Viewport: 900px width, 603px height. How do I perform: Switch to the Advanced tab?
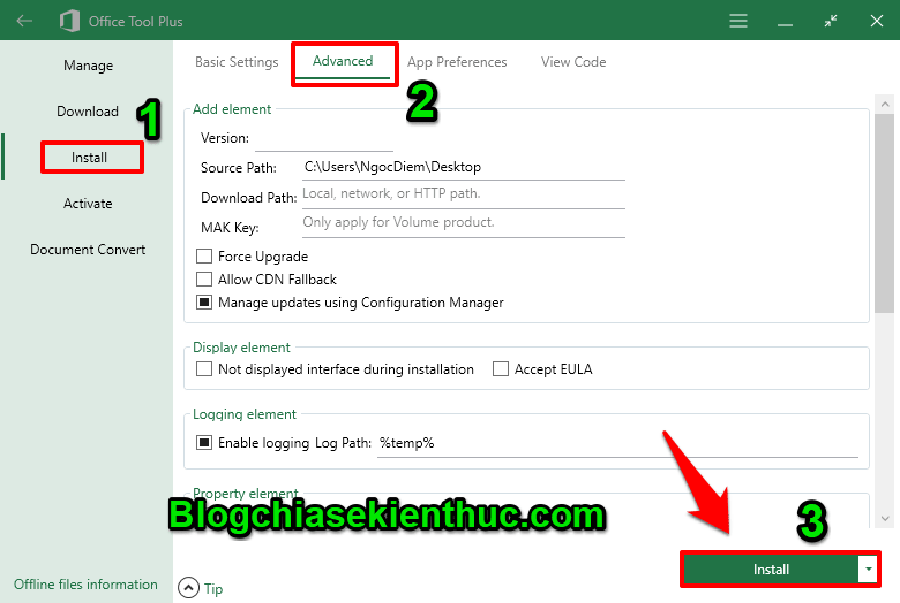[x=343, y=61]
